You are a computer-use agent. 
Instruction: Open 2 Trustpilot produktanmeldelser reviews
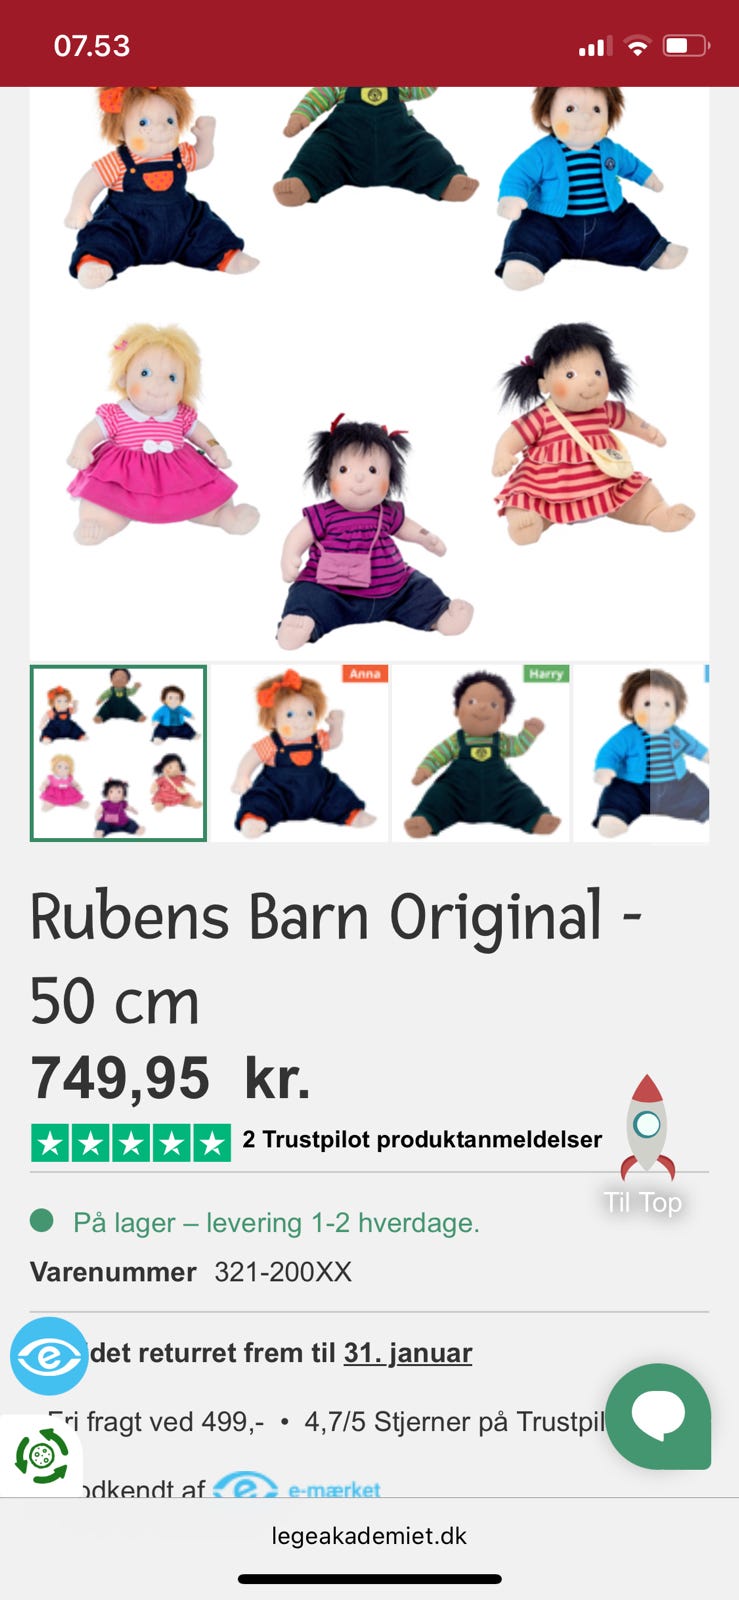(x=422, y=1140)
